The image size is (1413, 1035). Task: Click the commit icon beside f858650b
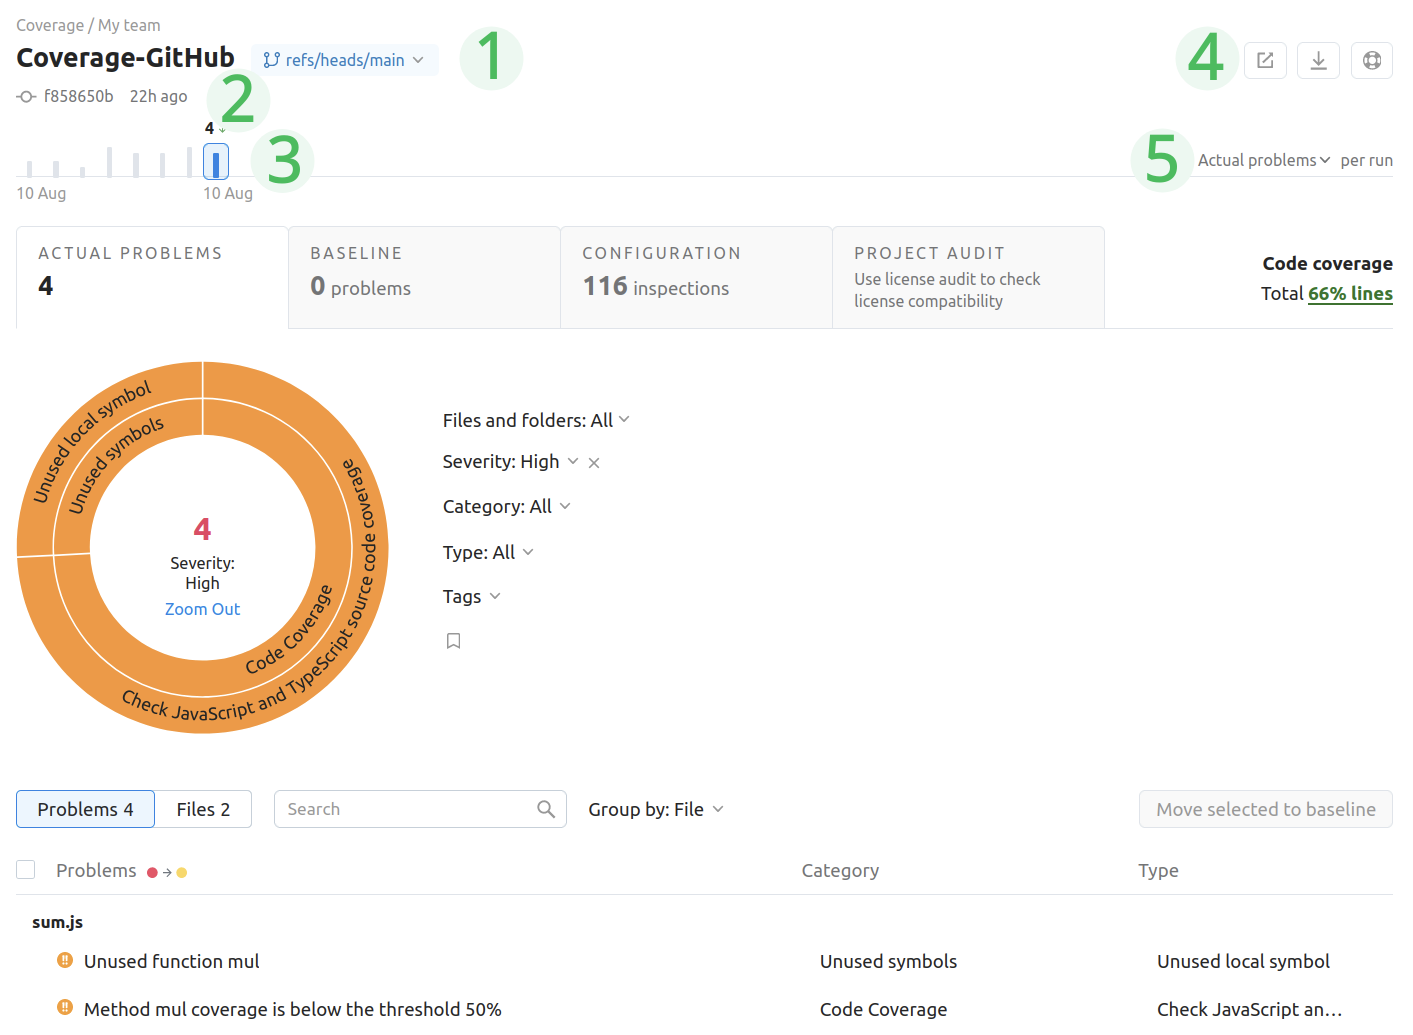click(x=25, y=97)
